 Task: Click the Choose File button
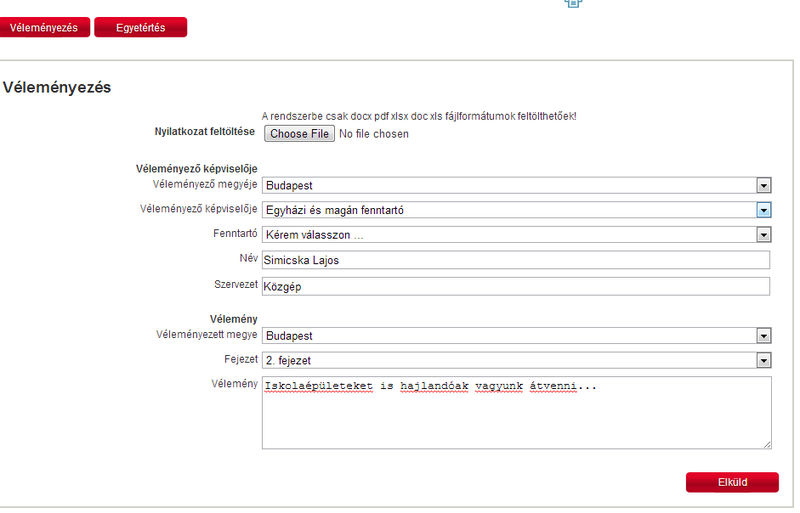(299, 134)
